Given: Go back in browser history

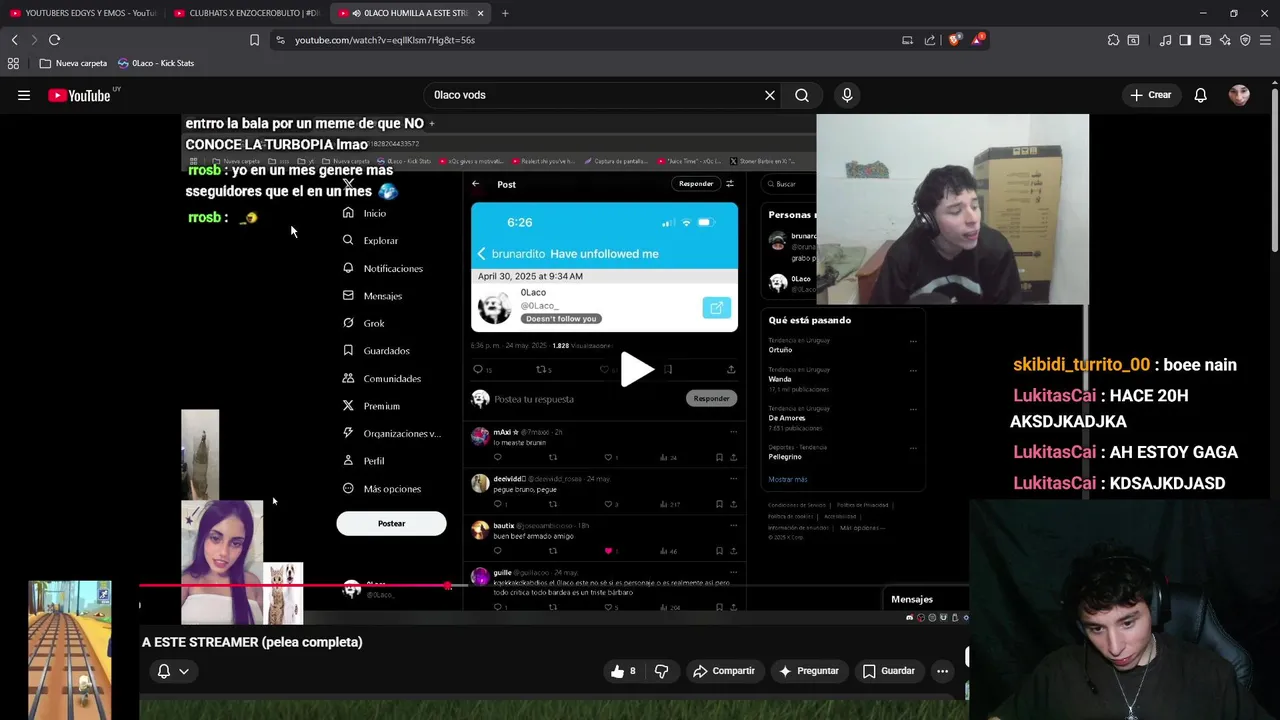Looking at the screenshot, I should [14, 40].
